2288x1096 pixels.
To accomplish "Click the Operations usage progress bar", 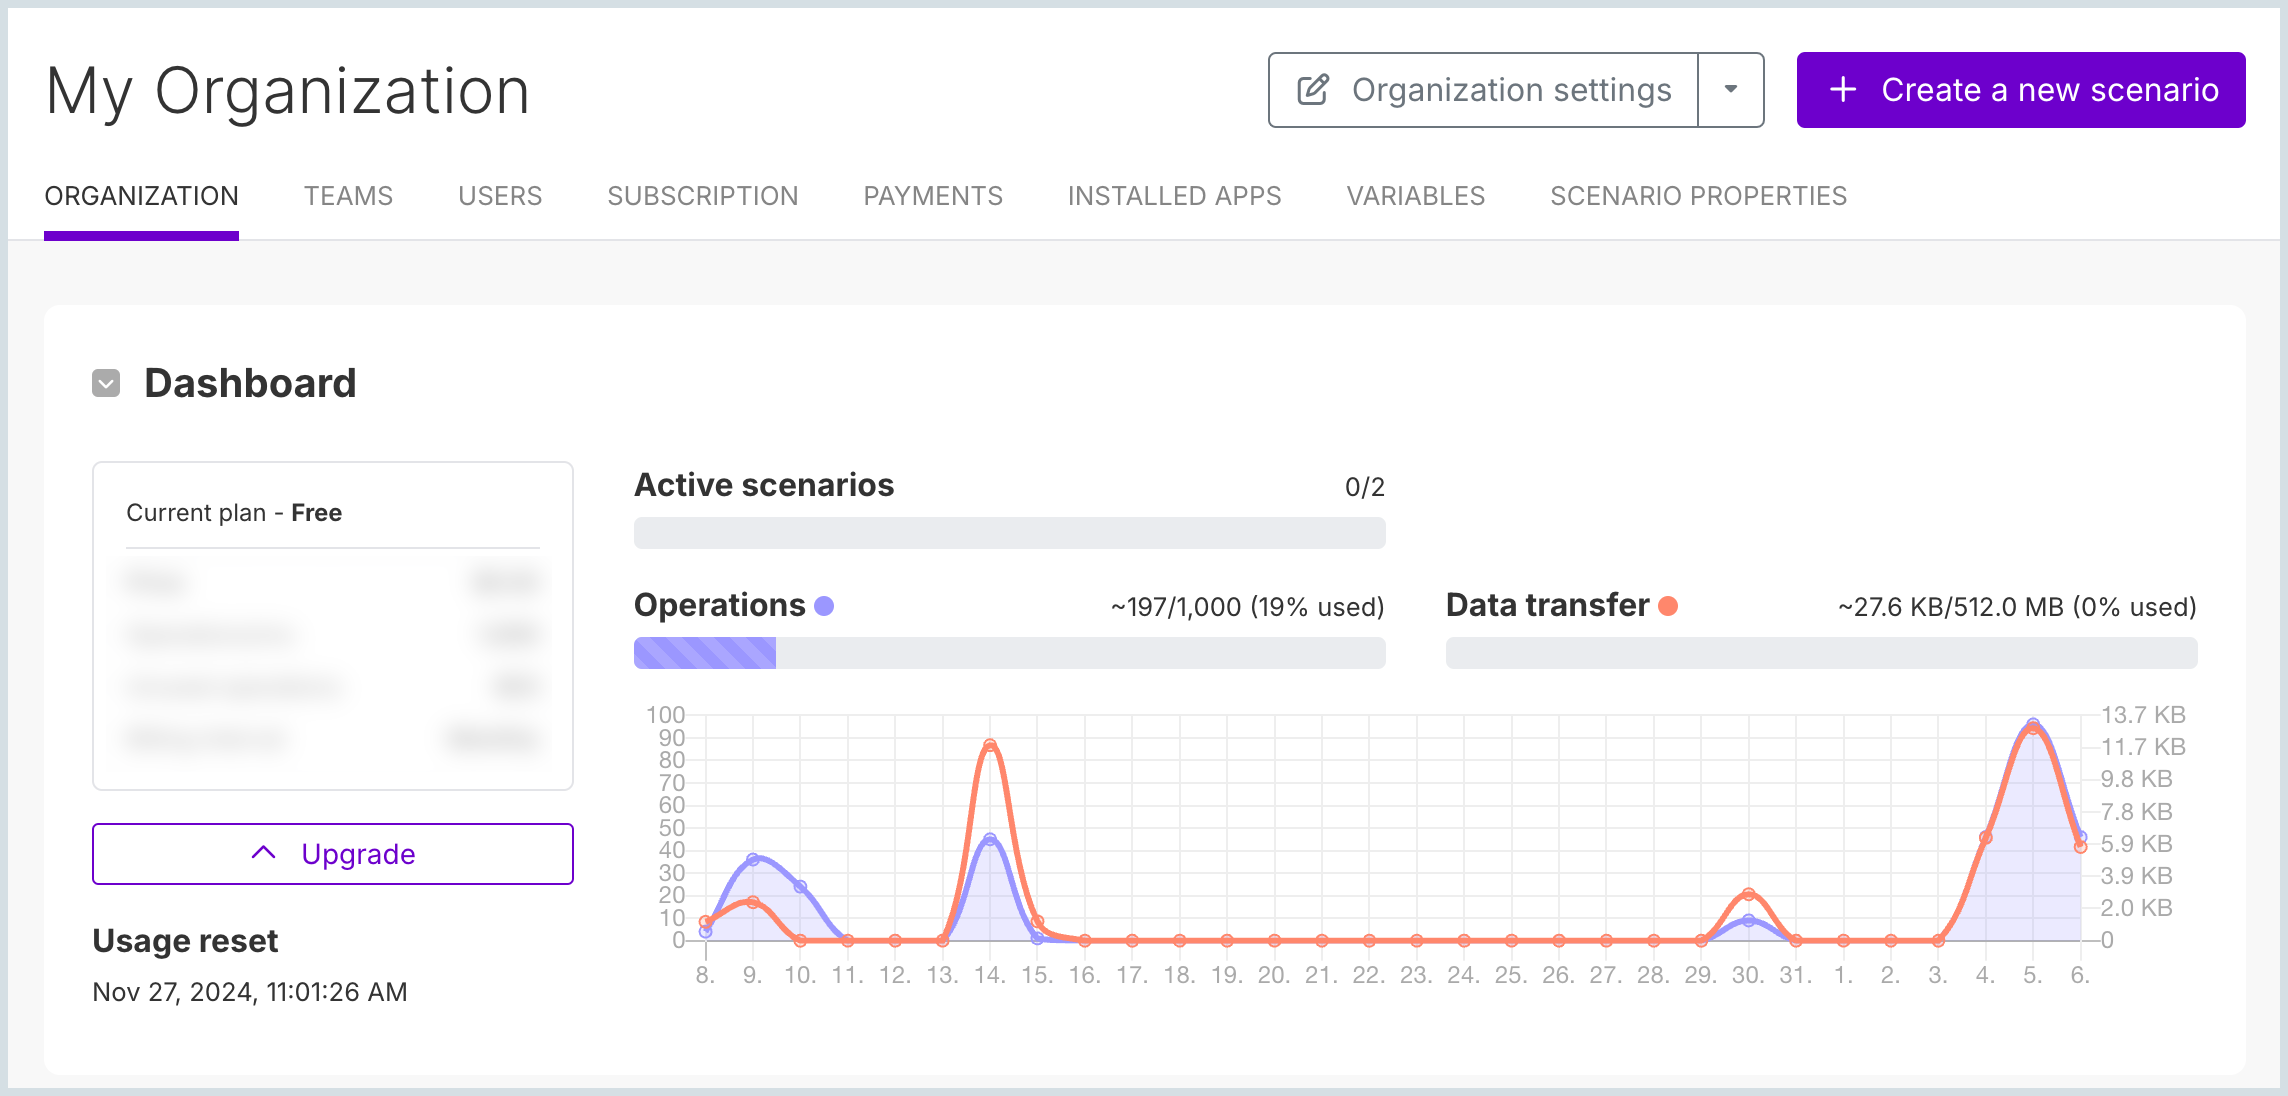I will pyautogui.click(x=1009, y=653).
